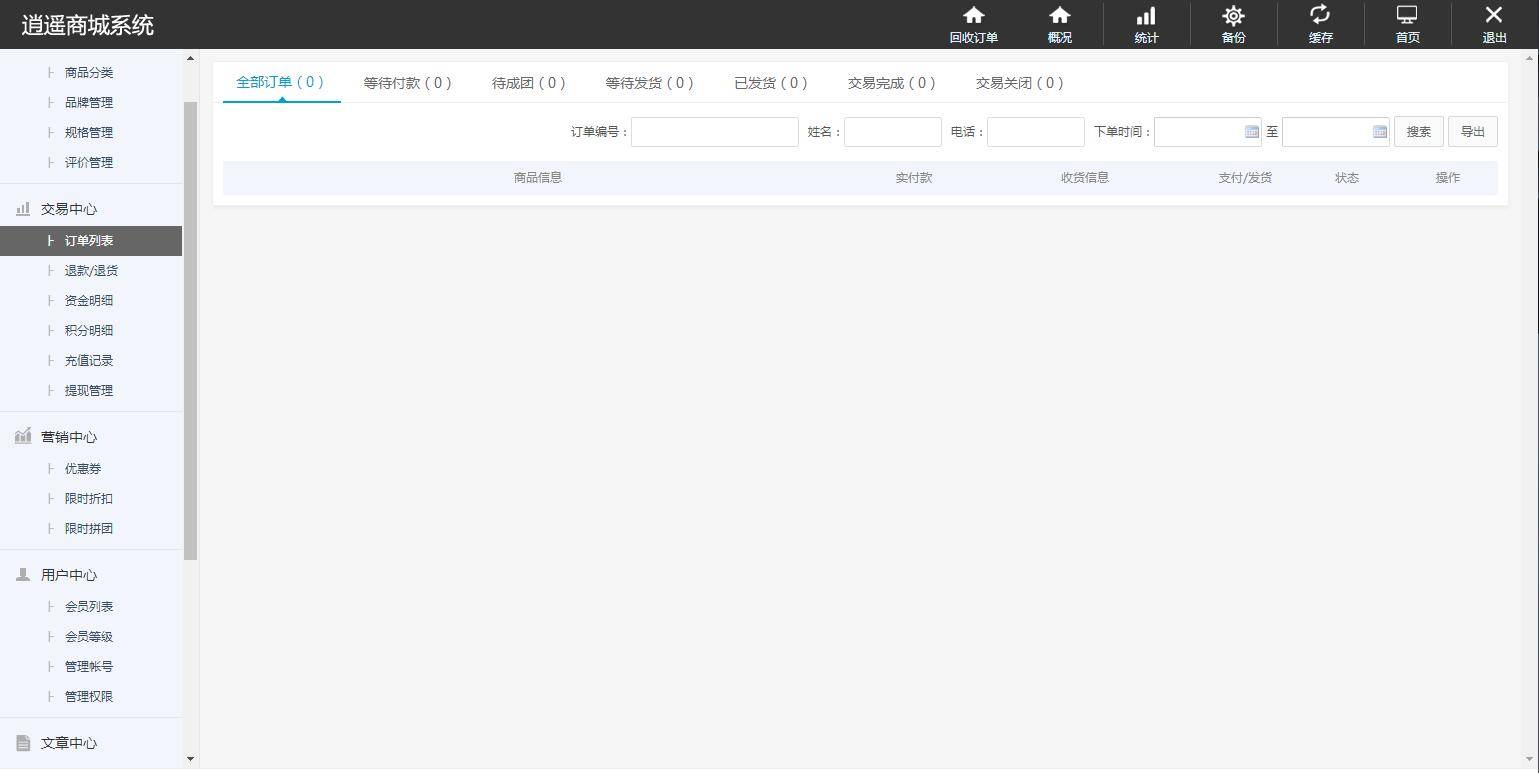Click the 概况 overview icon
The image size is (1539, 773).
click(x=1058, y=22)
